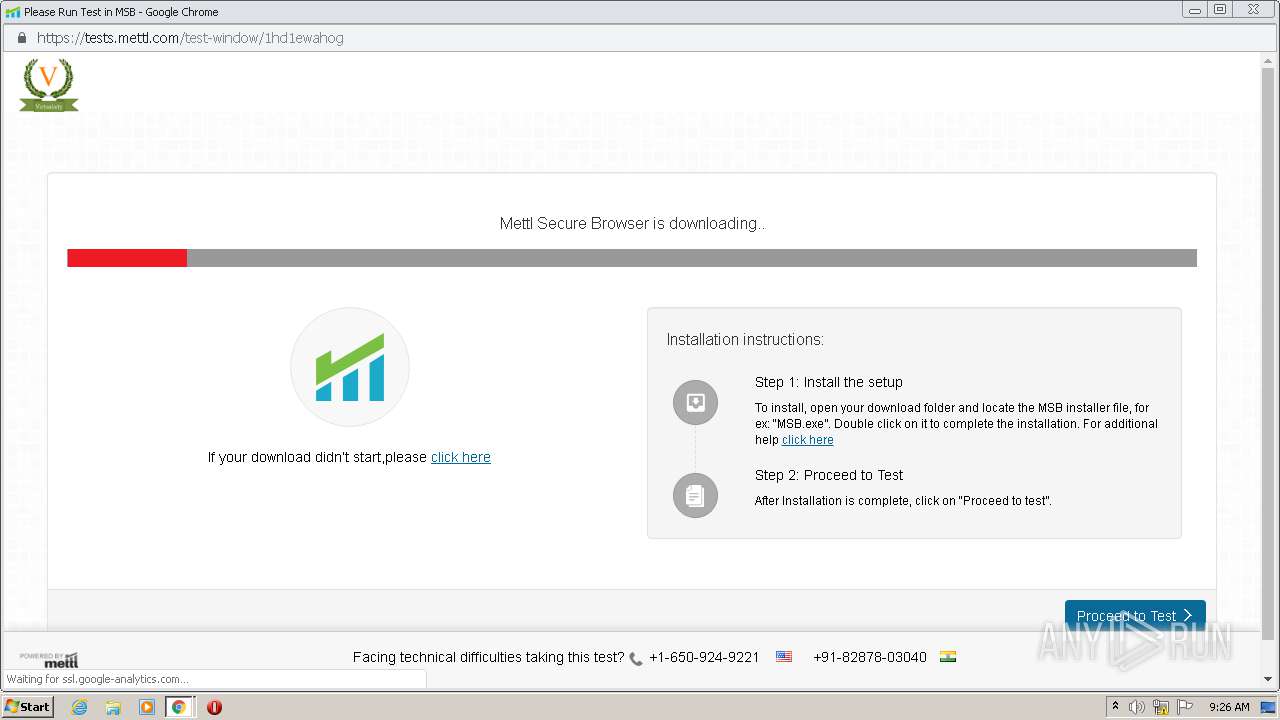1280x720 pixels.
Task: Click the 'Step 1: Install the setup' text
Action: coord(829,382)
